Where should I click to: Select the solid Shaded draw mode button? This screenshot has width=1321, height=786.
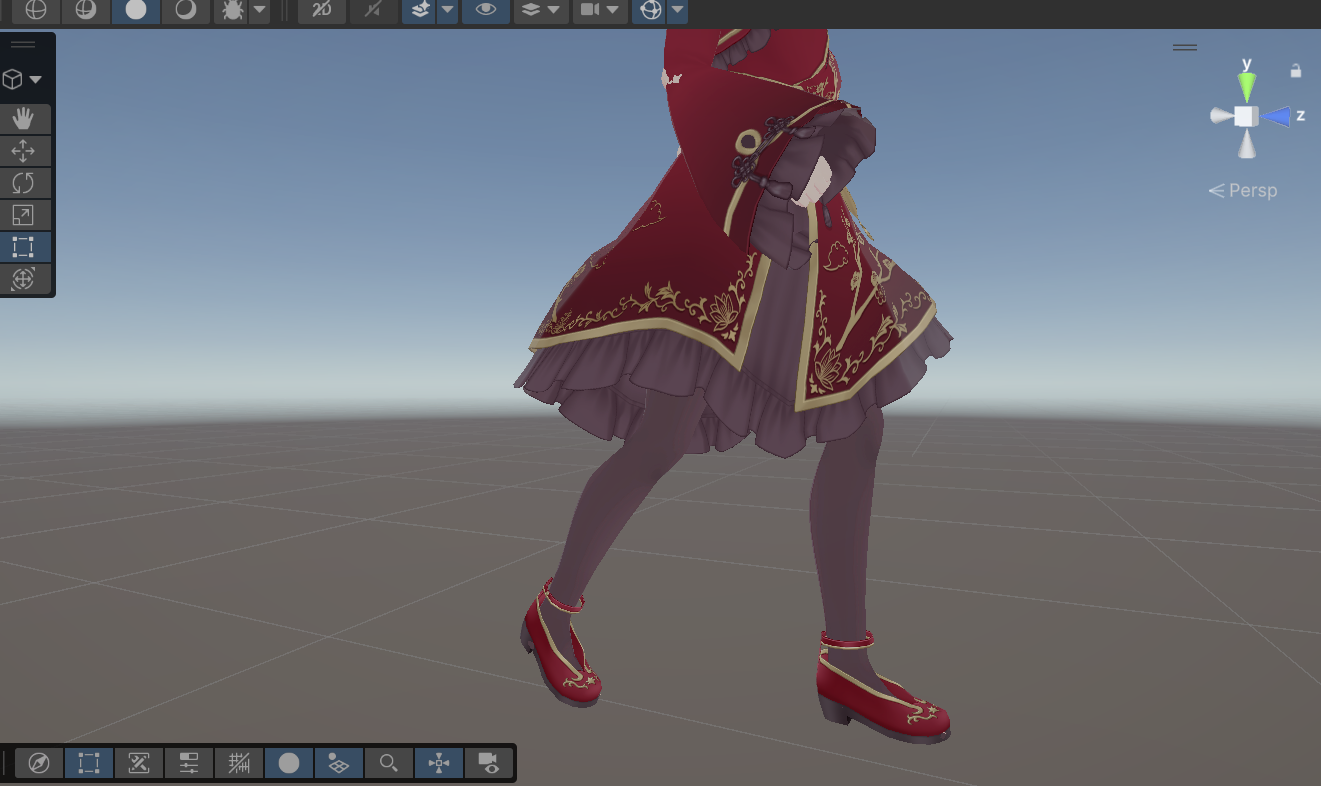[x=136, y=10]
